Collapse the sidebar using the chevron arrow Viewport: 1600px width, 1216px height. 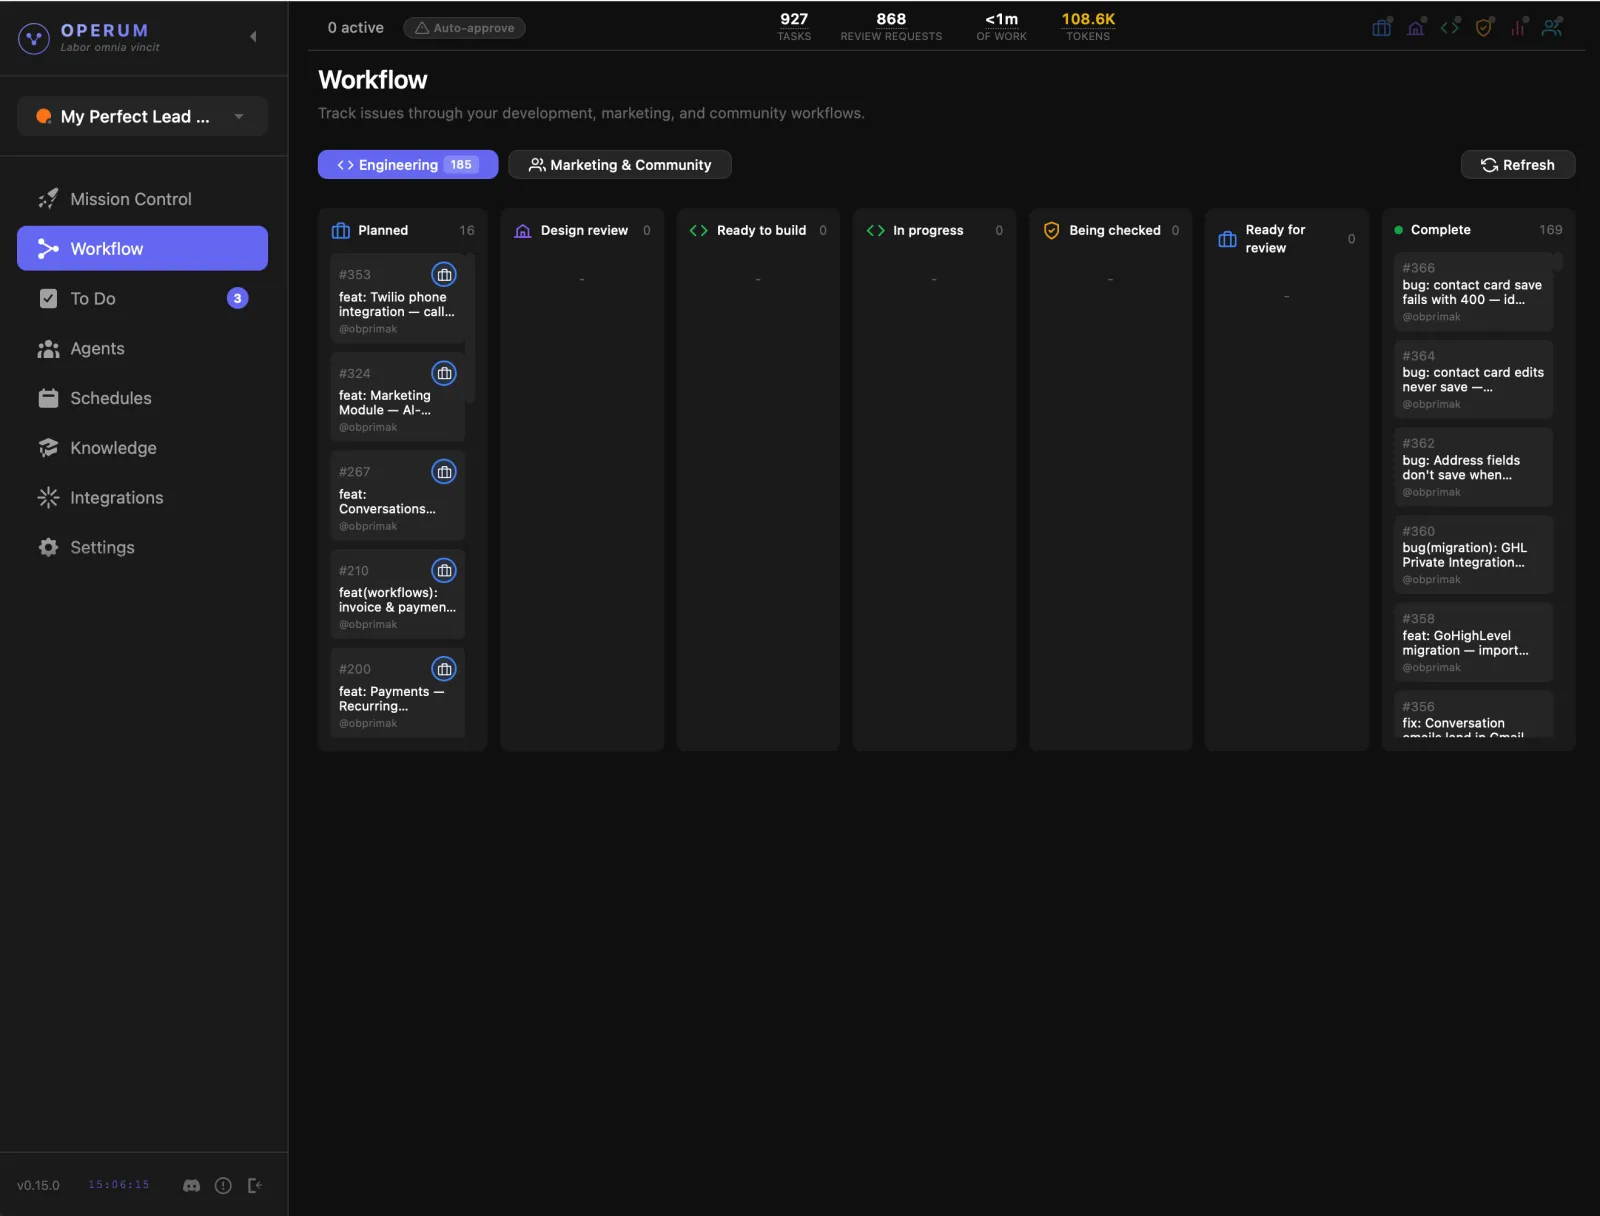click(253, 37)
